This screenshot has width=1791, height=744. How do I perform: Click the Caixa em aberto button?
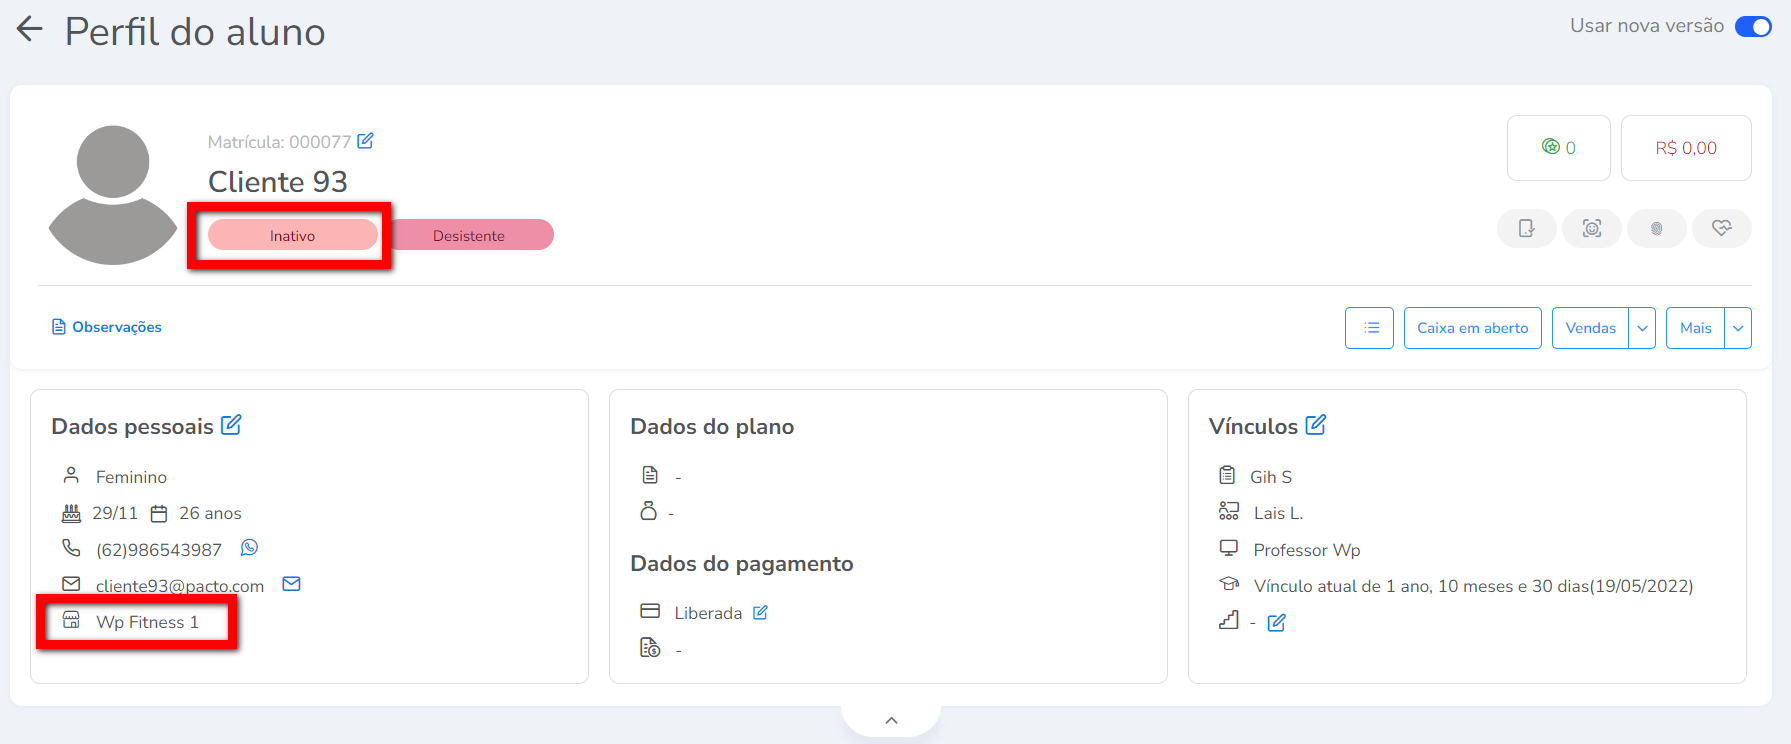coord(1472,328)
